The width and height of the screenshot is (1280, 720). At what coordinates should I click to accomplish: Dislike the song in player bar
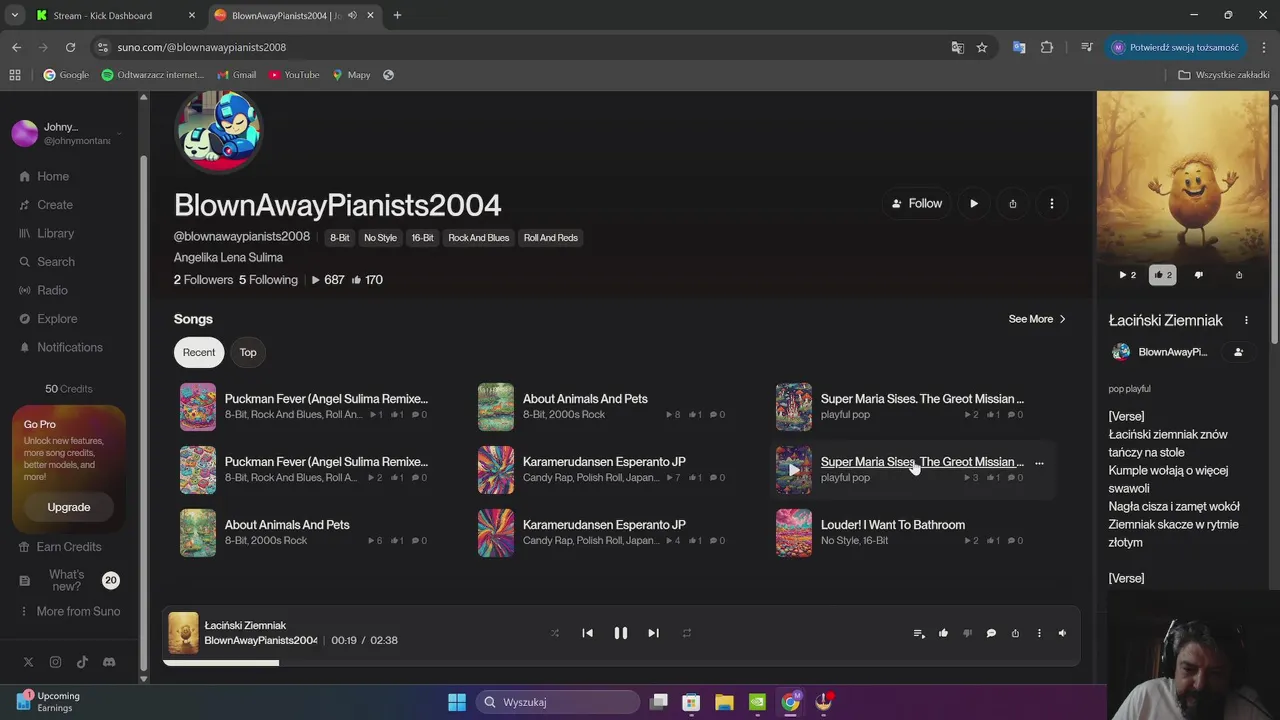[x=967, y=633]
